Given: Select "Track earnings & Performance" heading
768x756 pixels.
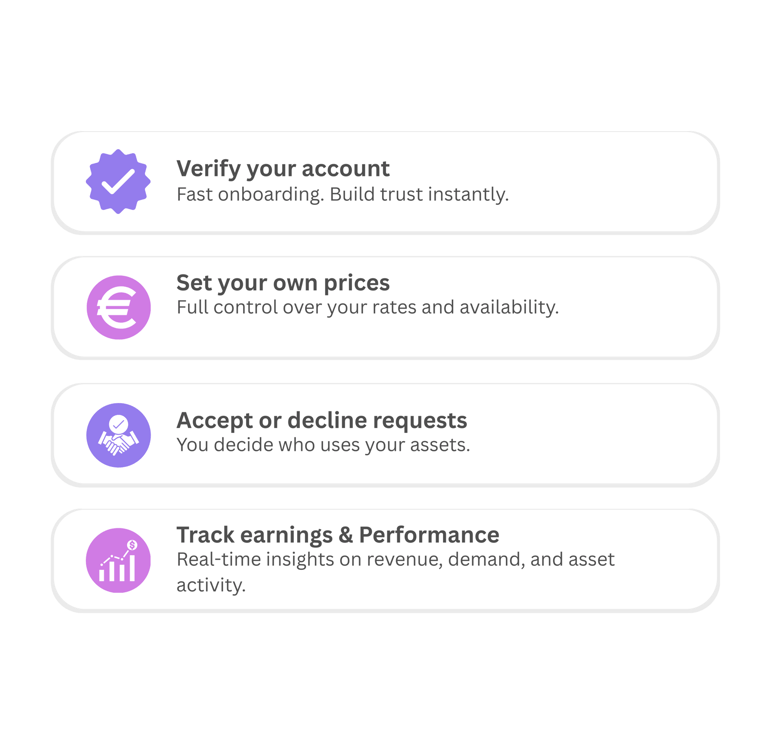Looking at the screenshot, I should coord(337,534).
